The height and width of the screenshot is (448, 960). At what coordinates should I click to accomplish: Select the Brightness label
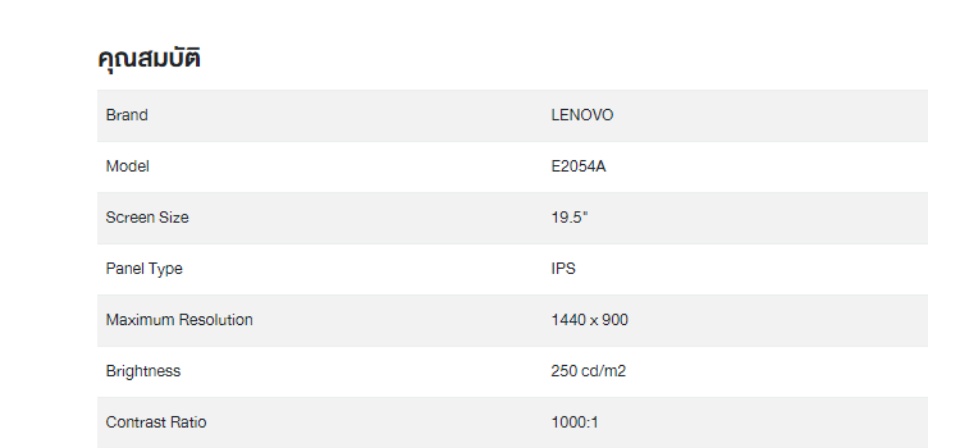point(143,371)
